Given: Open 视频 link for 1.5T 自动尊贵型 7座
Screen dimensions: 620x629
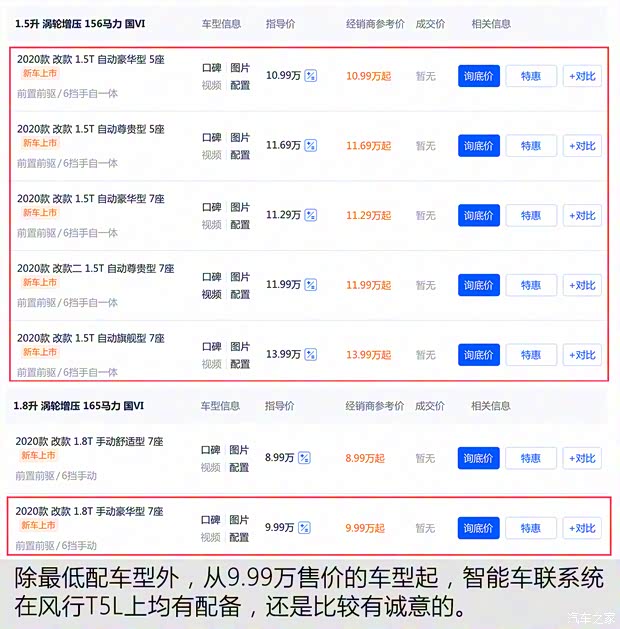Looking at the screenshot, I should coord(212,294).
